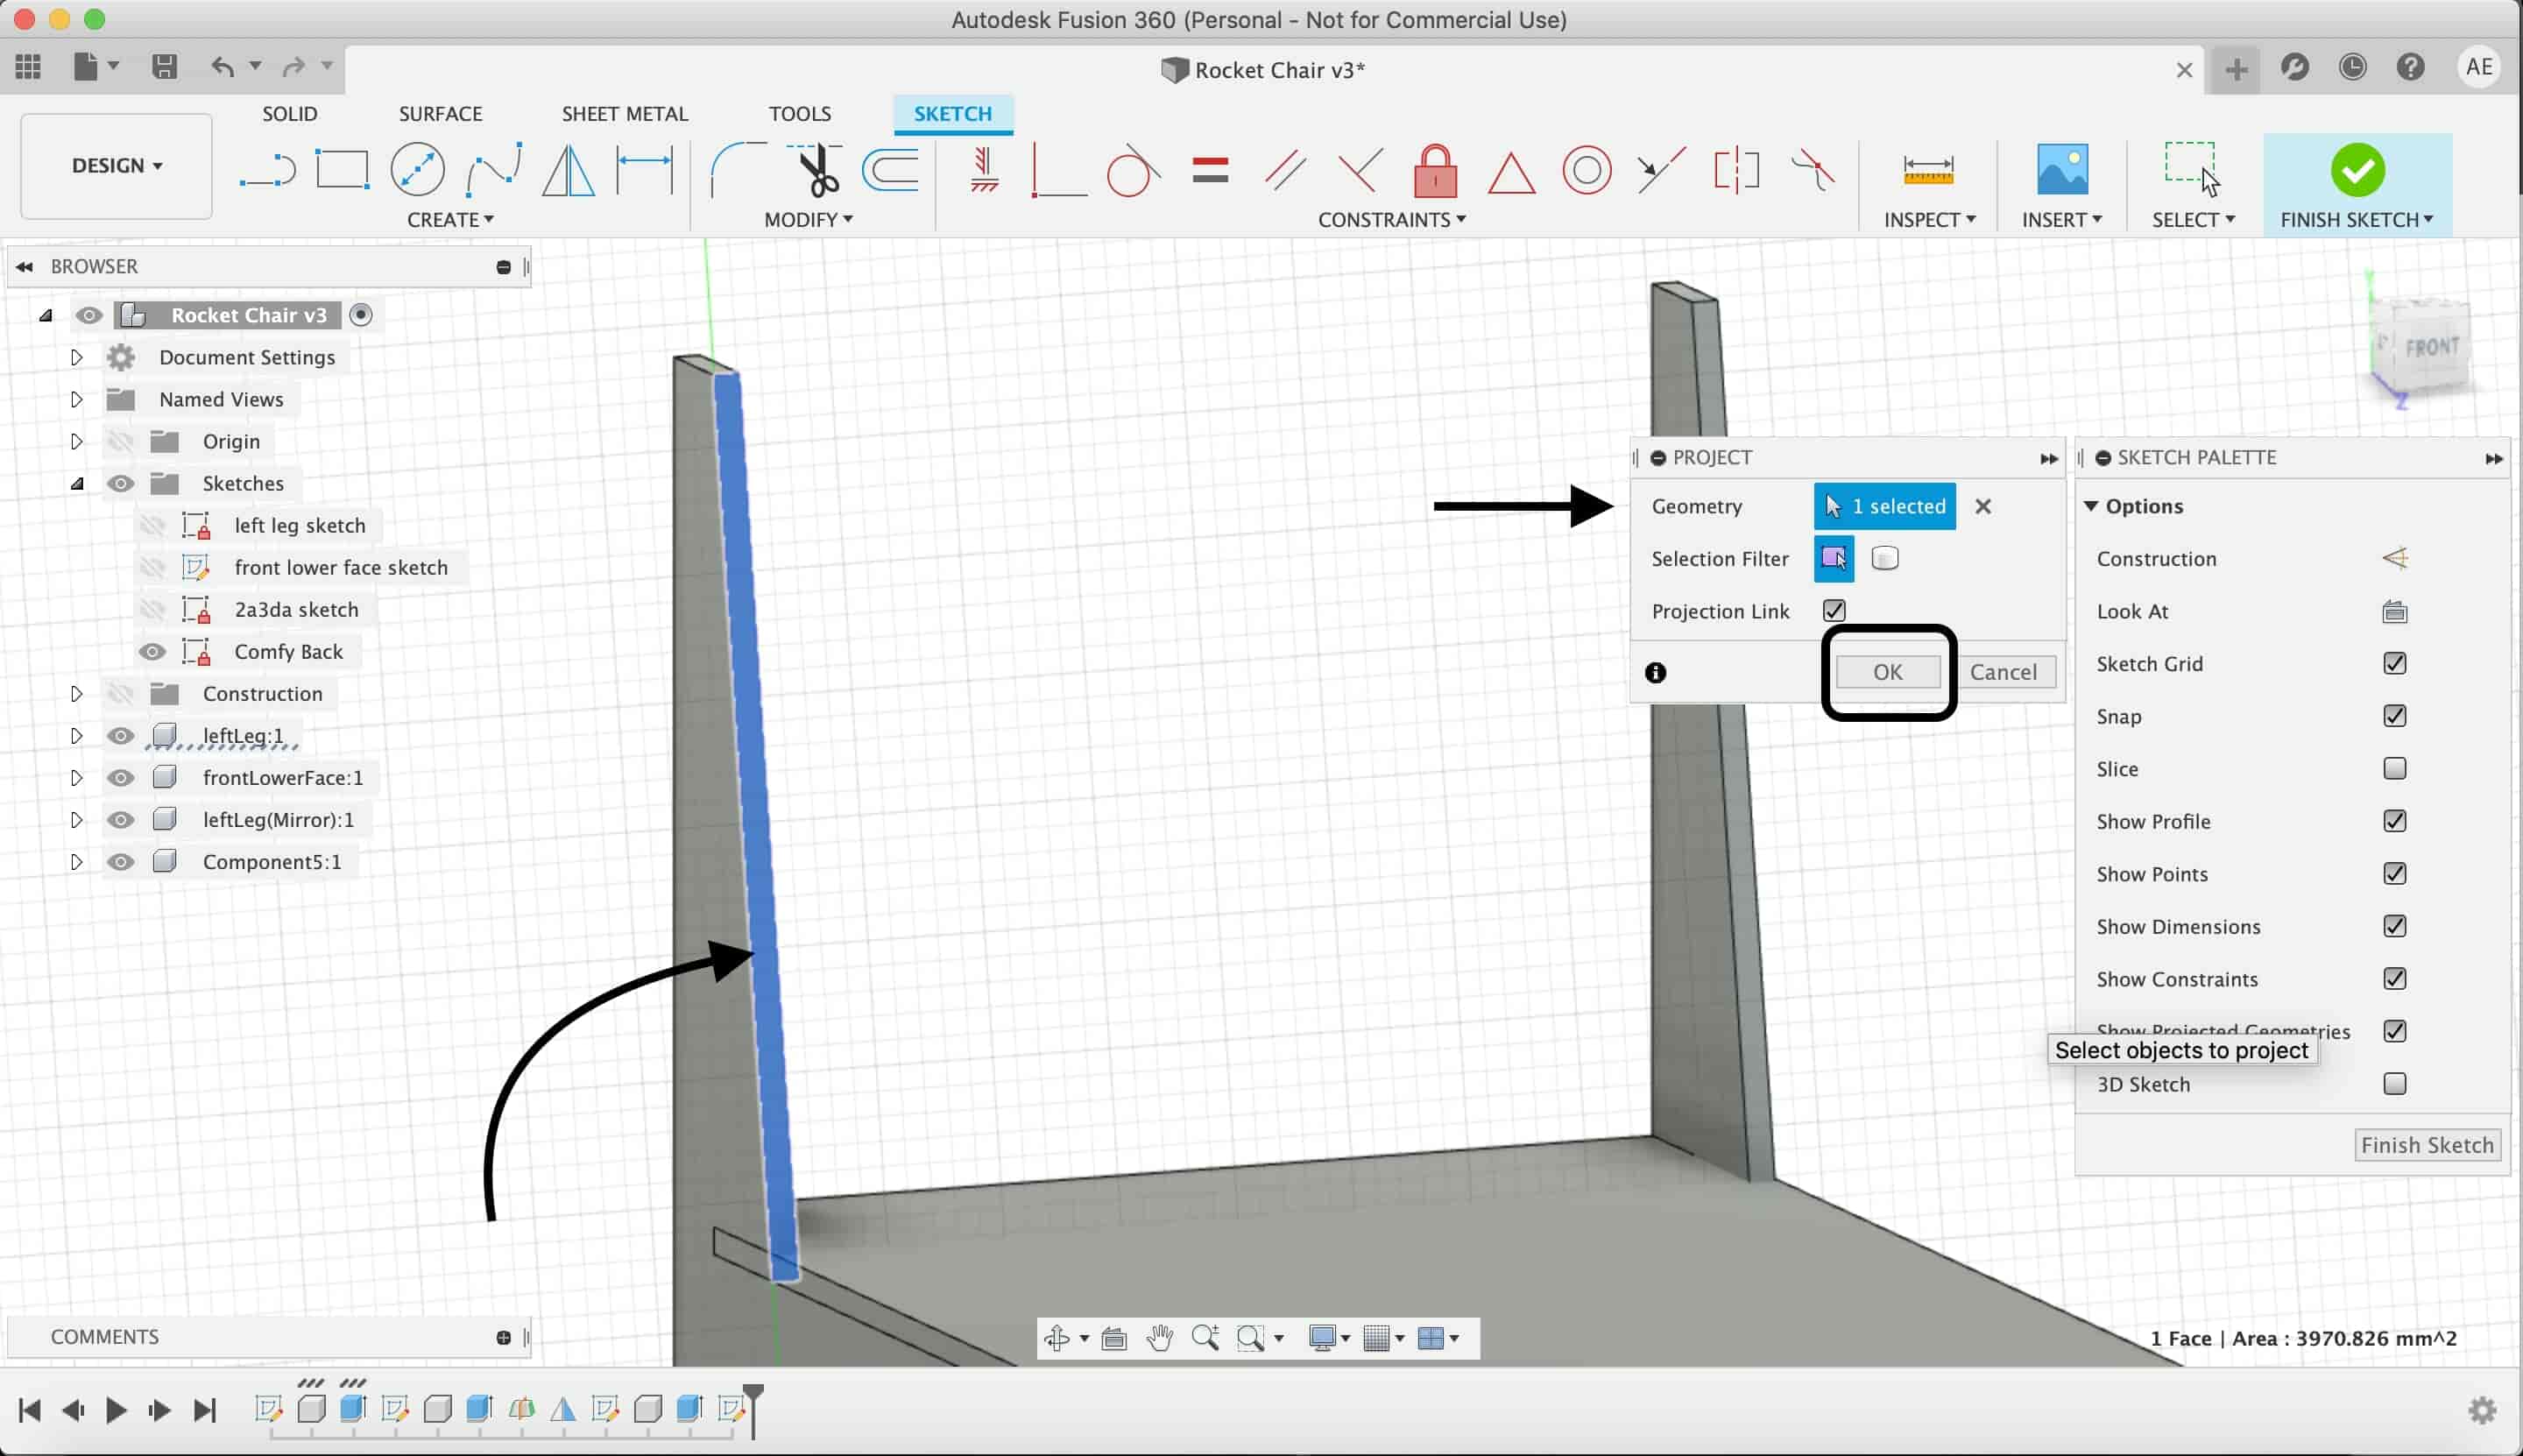Select the Sketch Dimension tool

click(x=645, y=169)
